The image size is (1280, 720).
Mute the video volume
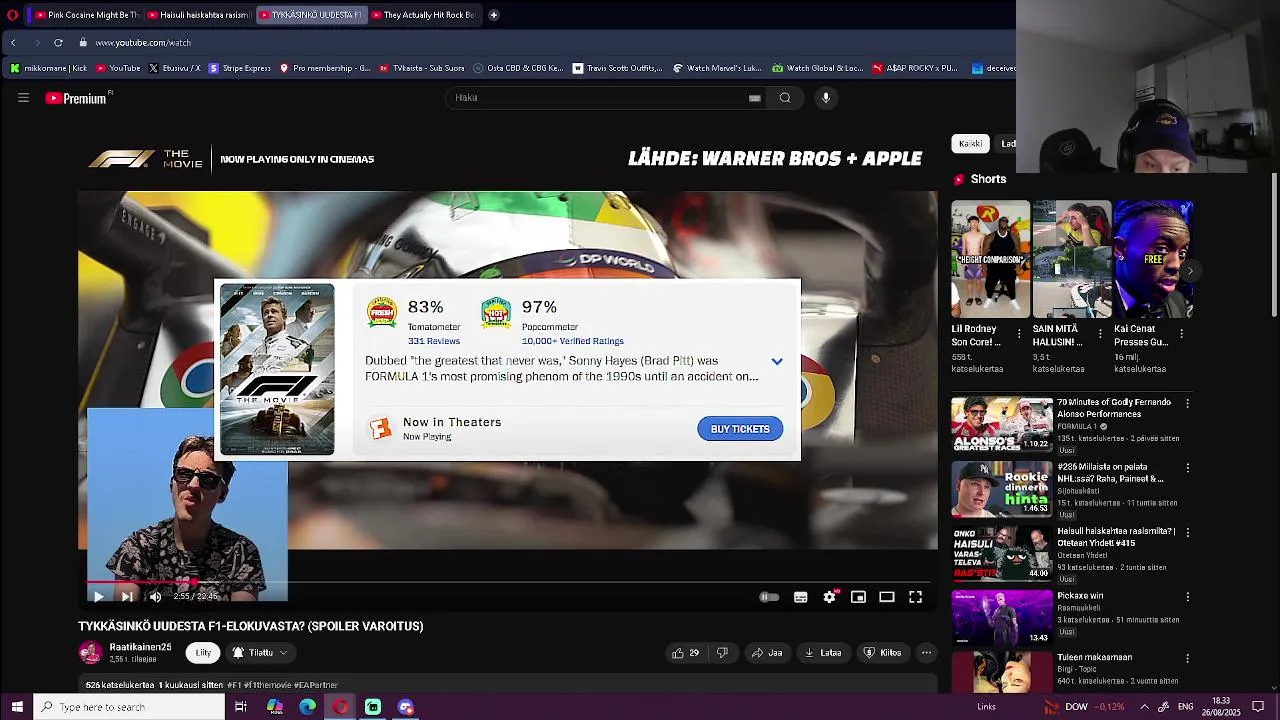(x=155, y=597)
